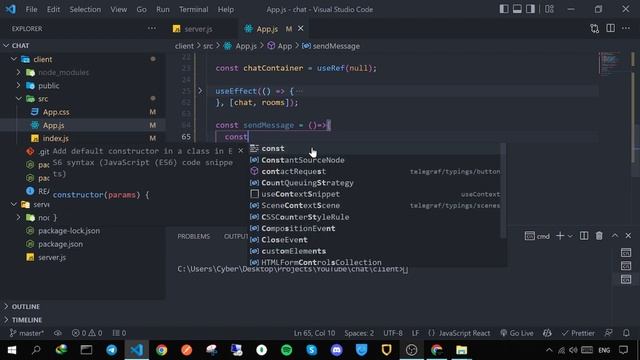Select JavaScript React language mode
This screenshot has width=640, height=360.
464,333
